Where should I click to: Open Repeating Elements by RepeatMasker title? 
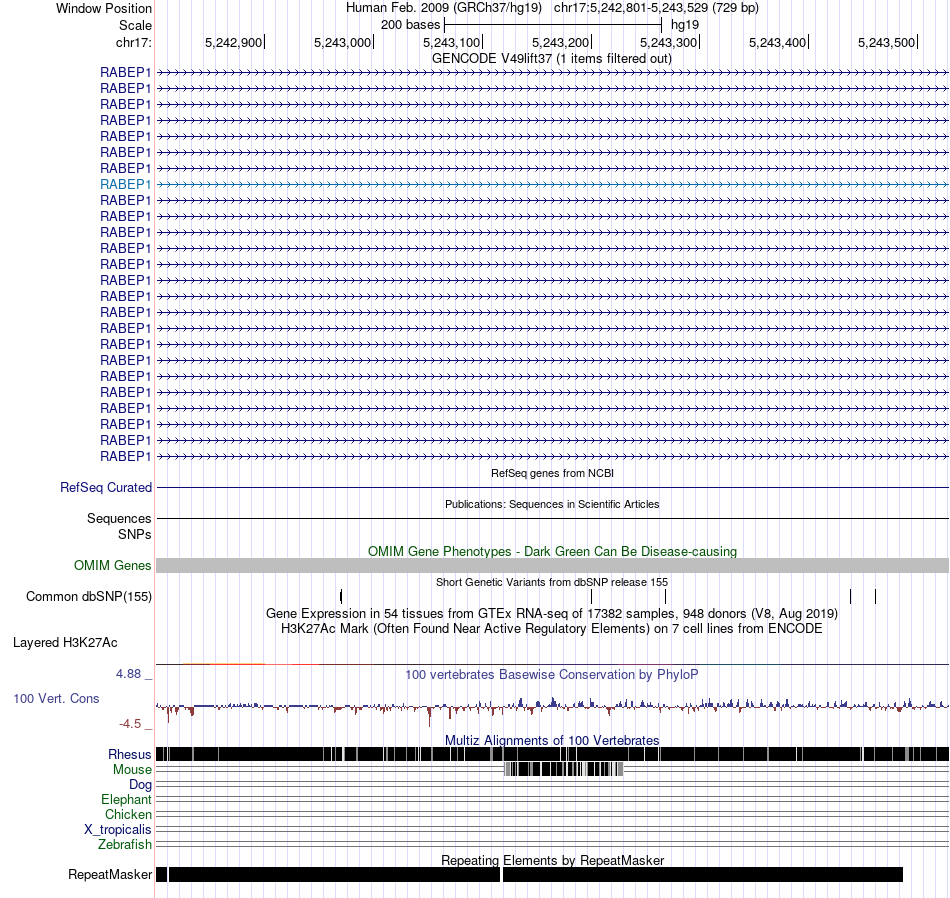click(552, 860)
